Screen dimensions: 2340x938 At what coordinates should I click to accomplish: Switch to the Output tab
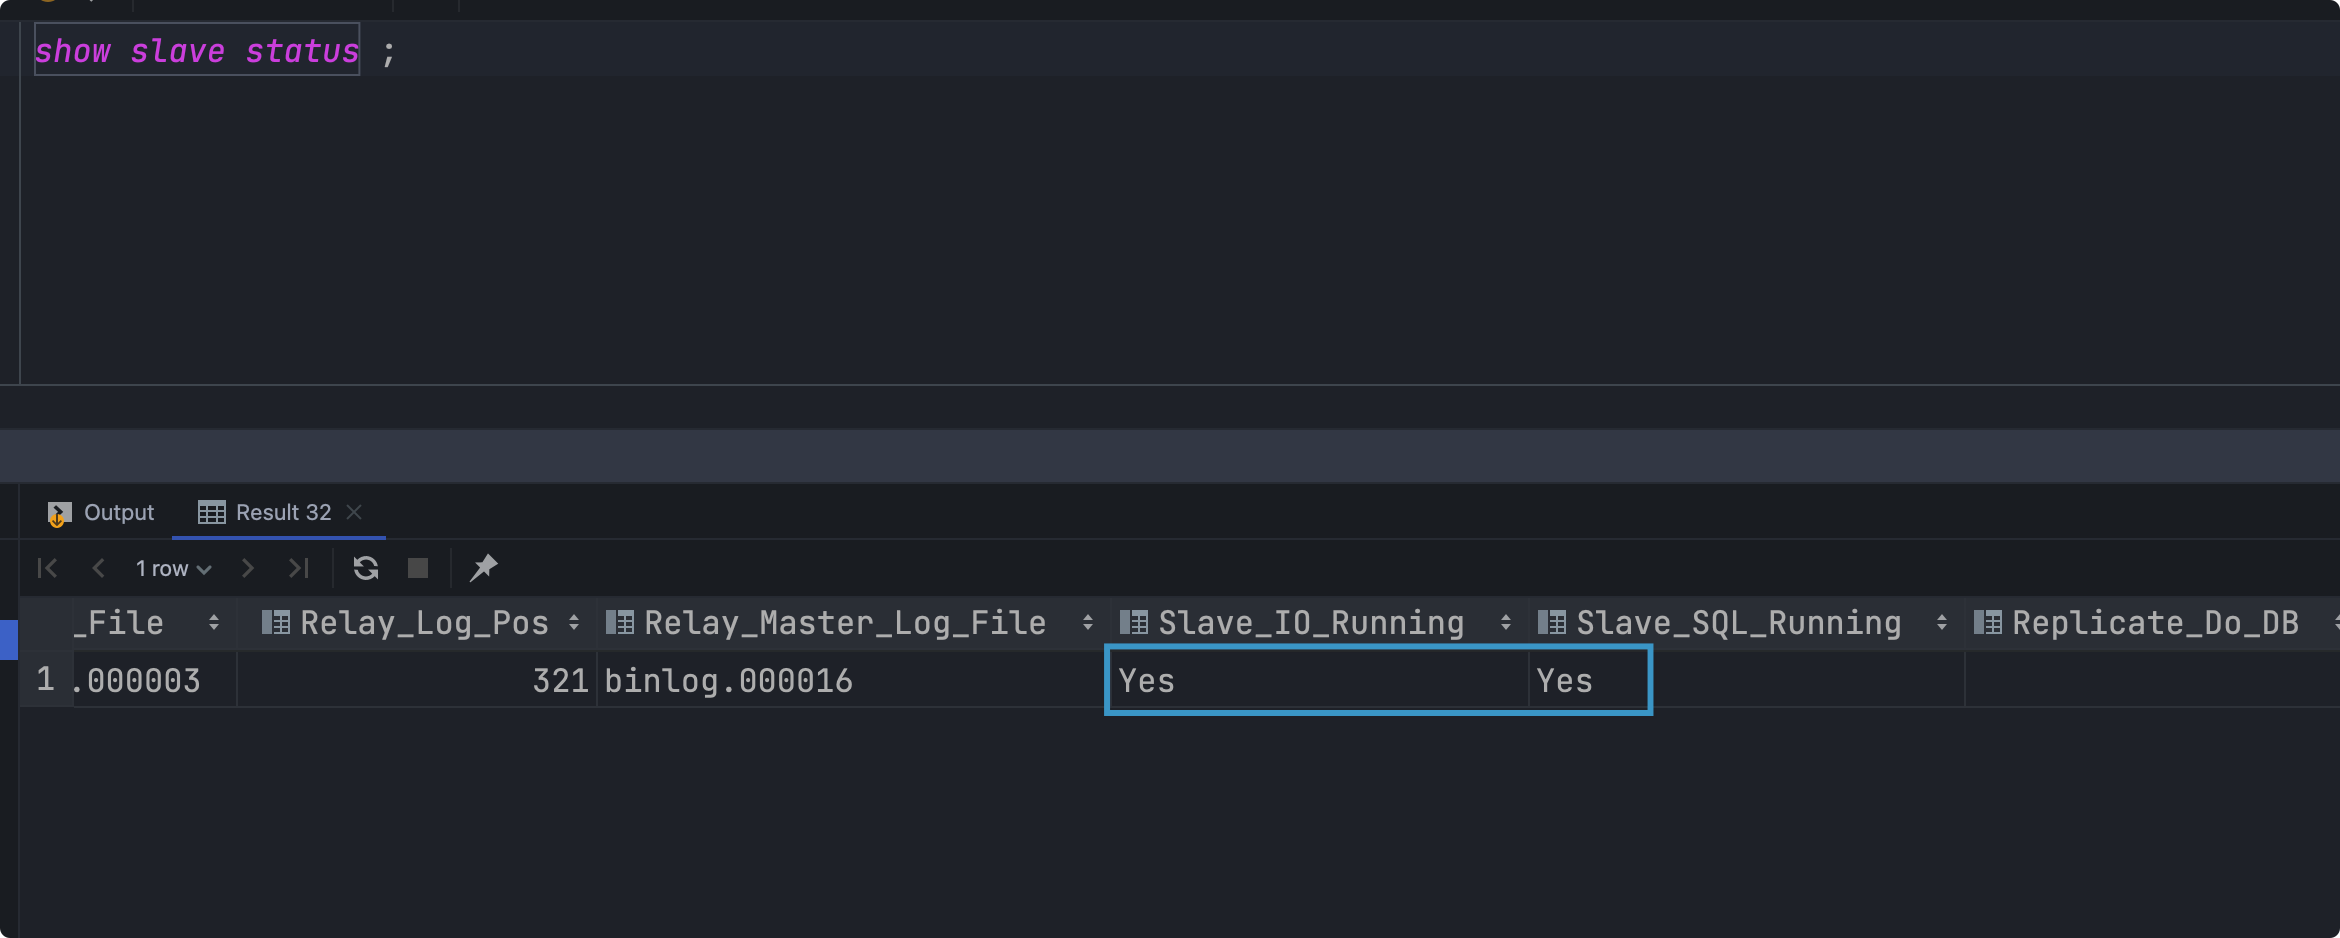[x=102, y=513]
